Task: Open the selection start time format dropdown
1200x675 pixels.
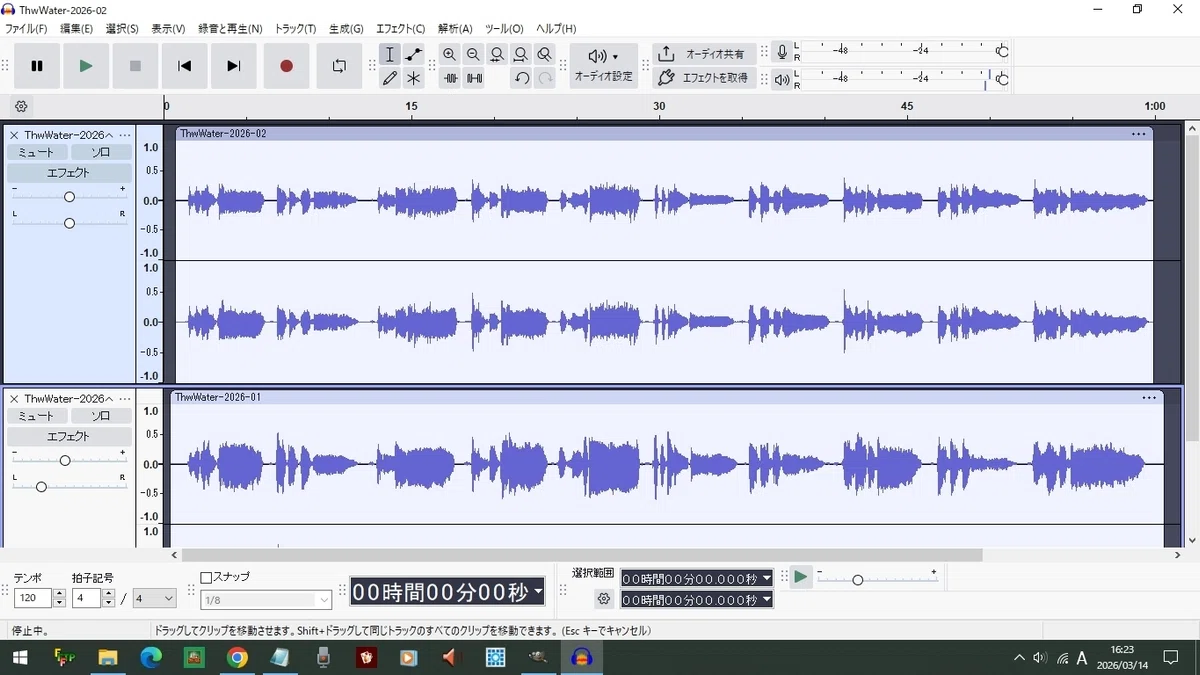Action: 767,578
